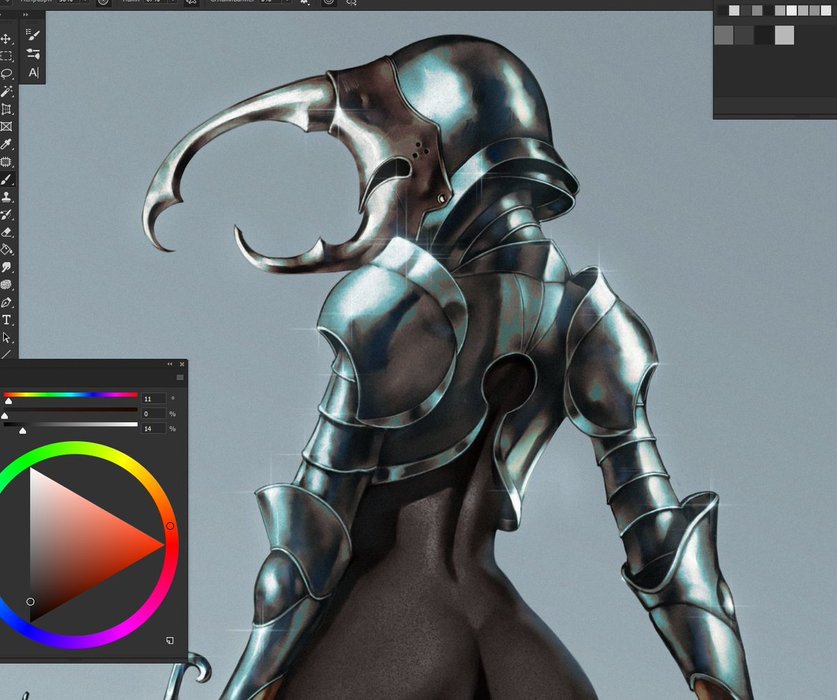Click the hue value field showing 11
The height and width of the screenshot is (700, 837).
point(153,399)
